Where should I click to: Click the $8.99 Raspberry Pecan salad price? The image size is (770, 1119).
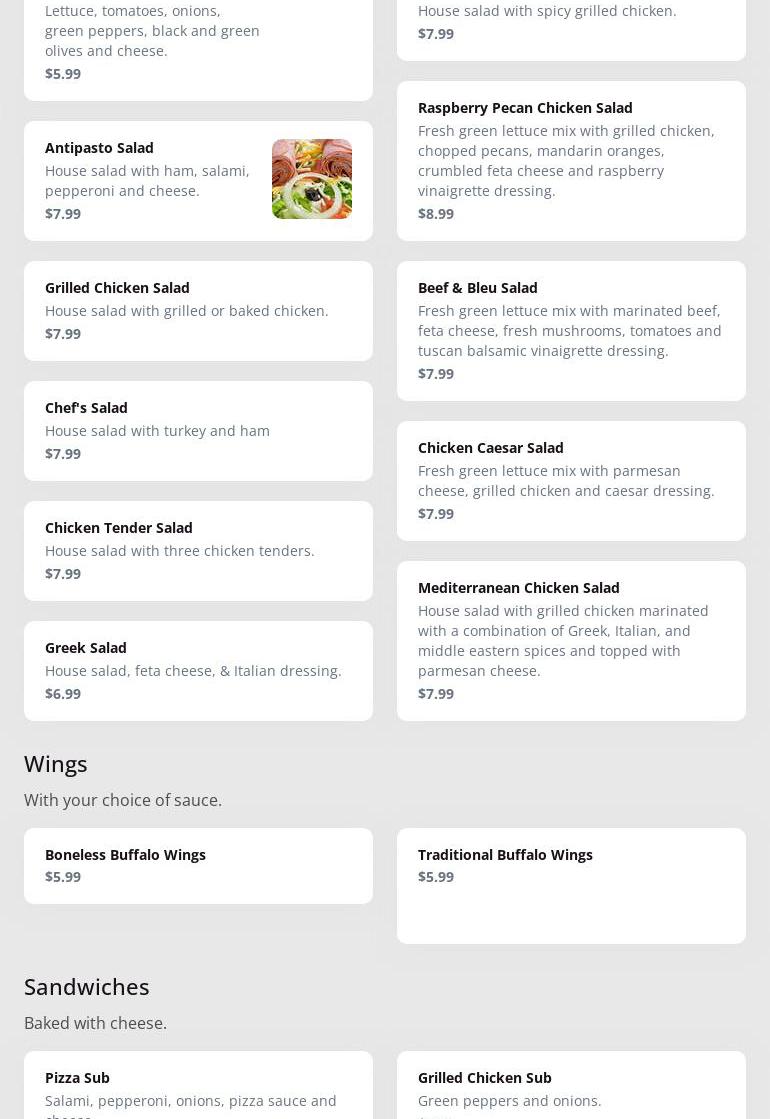(x=436, y=213)
